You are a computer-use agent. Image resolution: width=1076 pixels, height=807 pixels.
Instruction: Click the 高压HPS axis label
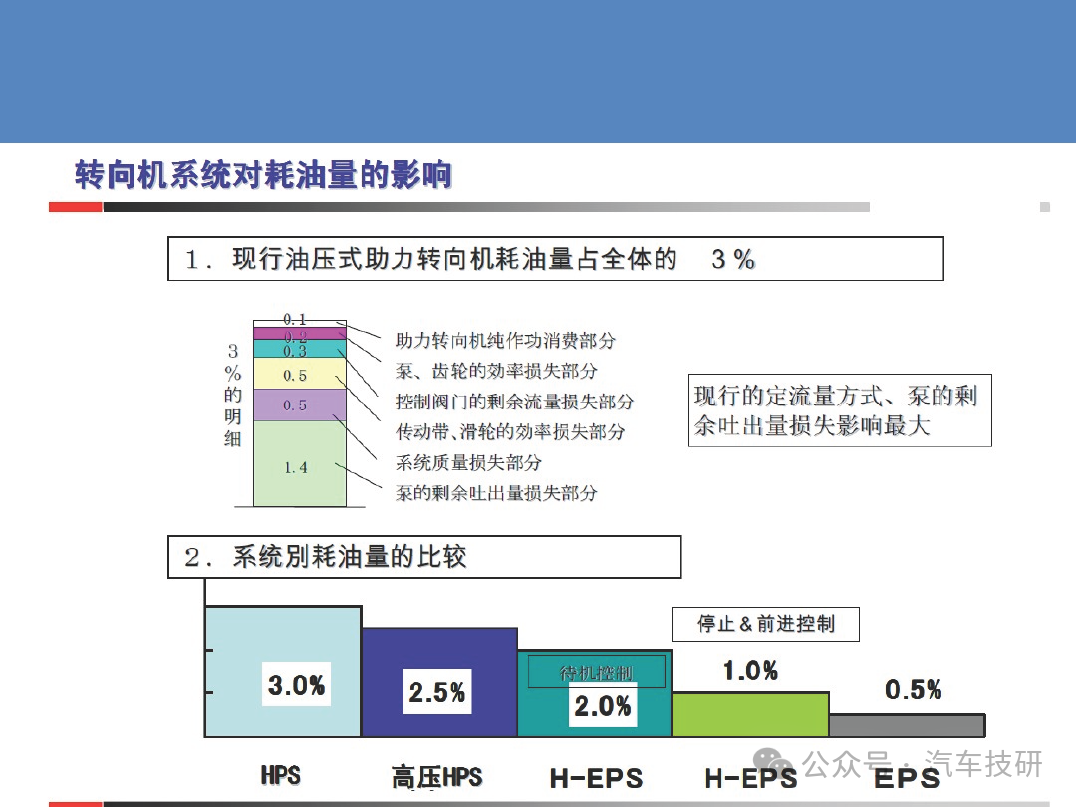[x=436, y=777]
